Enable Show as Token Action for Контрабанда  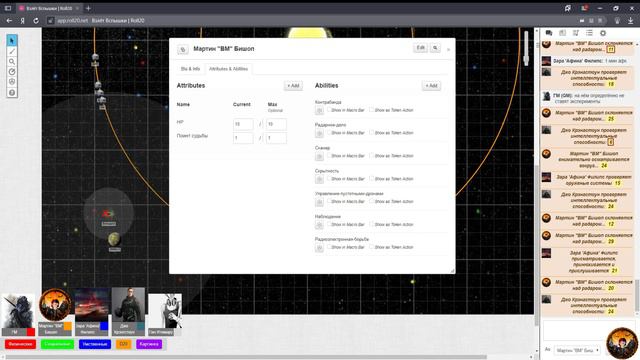(372, 110)
